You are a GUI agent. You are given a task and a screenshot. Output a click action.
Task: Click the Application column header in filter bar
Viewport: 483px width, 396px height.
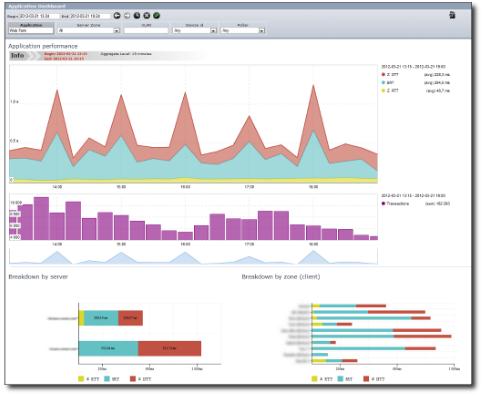tap(31, 25)
